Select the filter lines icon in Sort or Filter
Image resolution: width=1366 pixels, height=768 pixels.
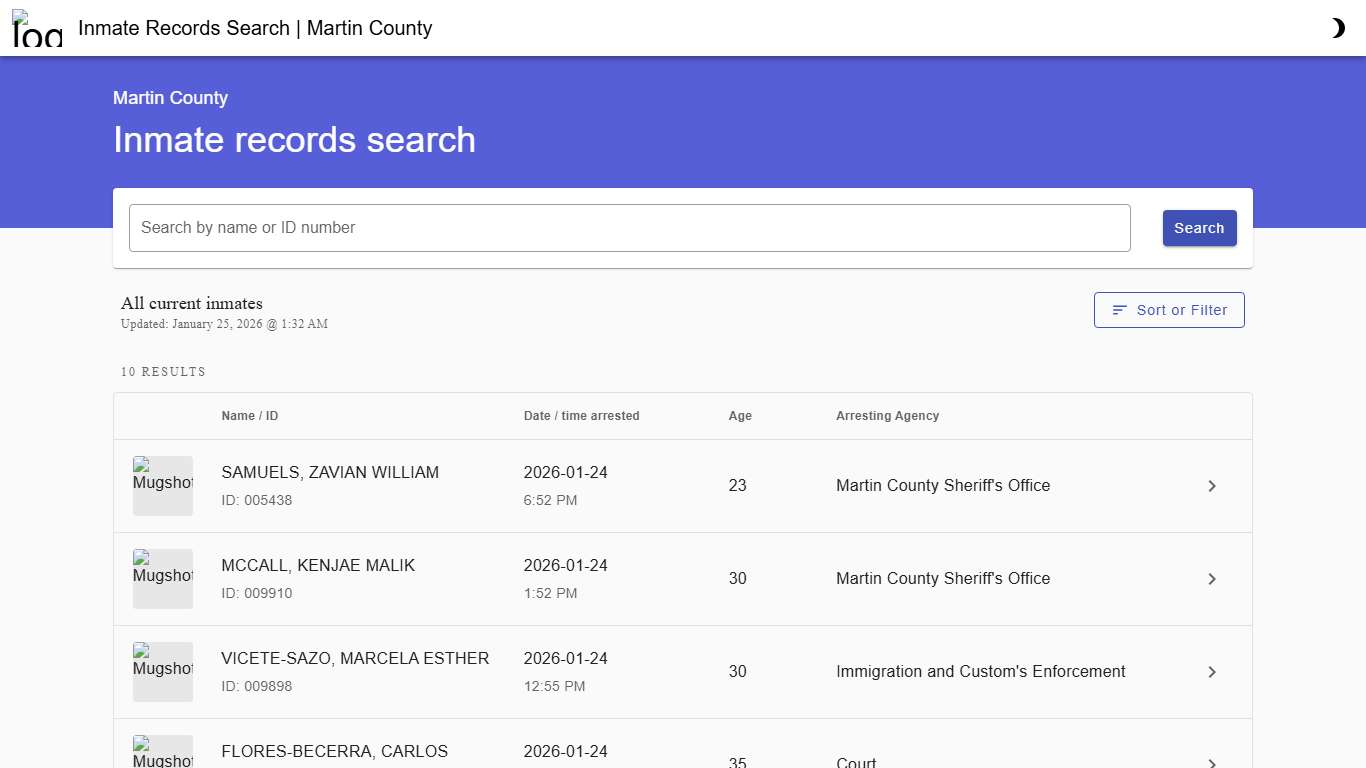tap(1118, 310)
